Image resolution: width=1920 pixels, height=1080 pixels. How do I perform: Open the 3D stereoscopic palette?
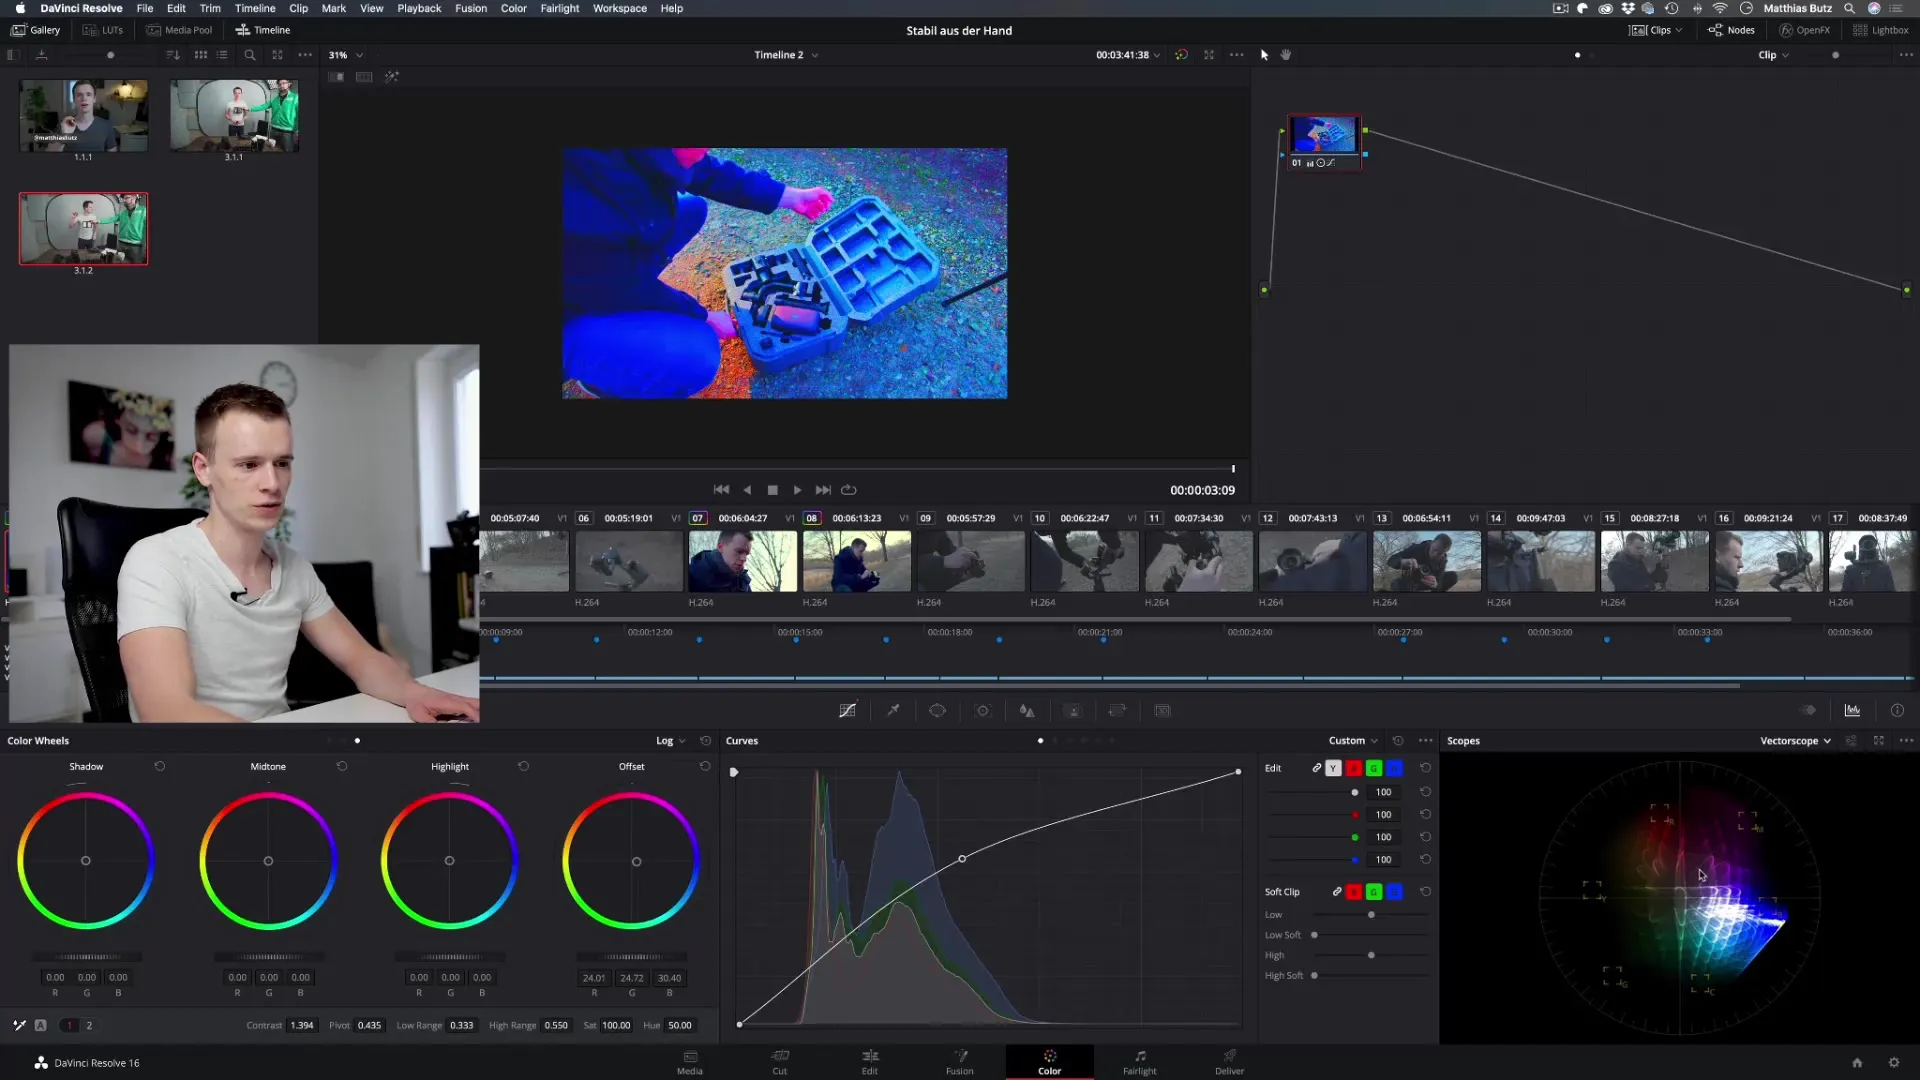click(1162, 710)
